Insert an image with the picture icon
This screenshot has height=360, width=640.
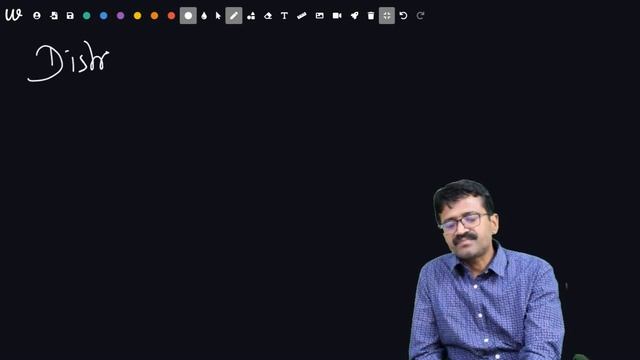point(320,16)
